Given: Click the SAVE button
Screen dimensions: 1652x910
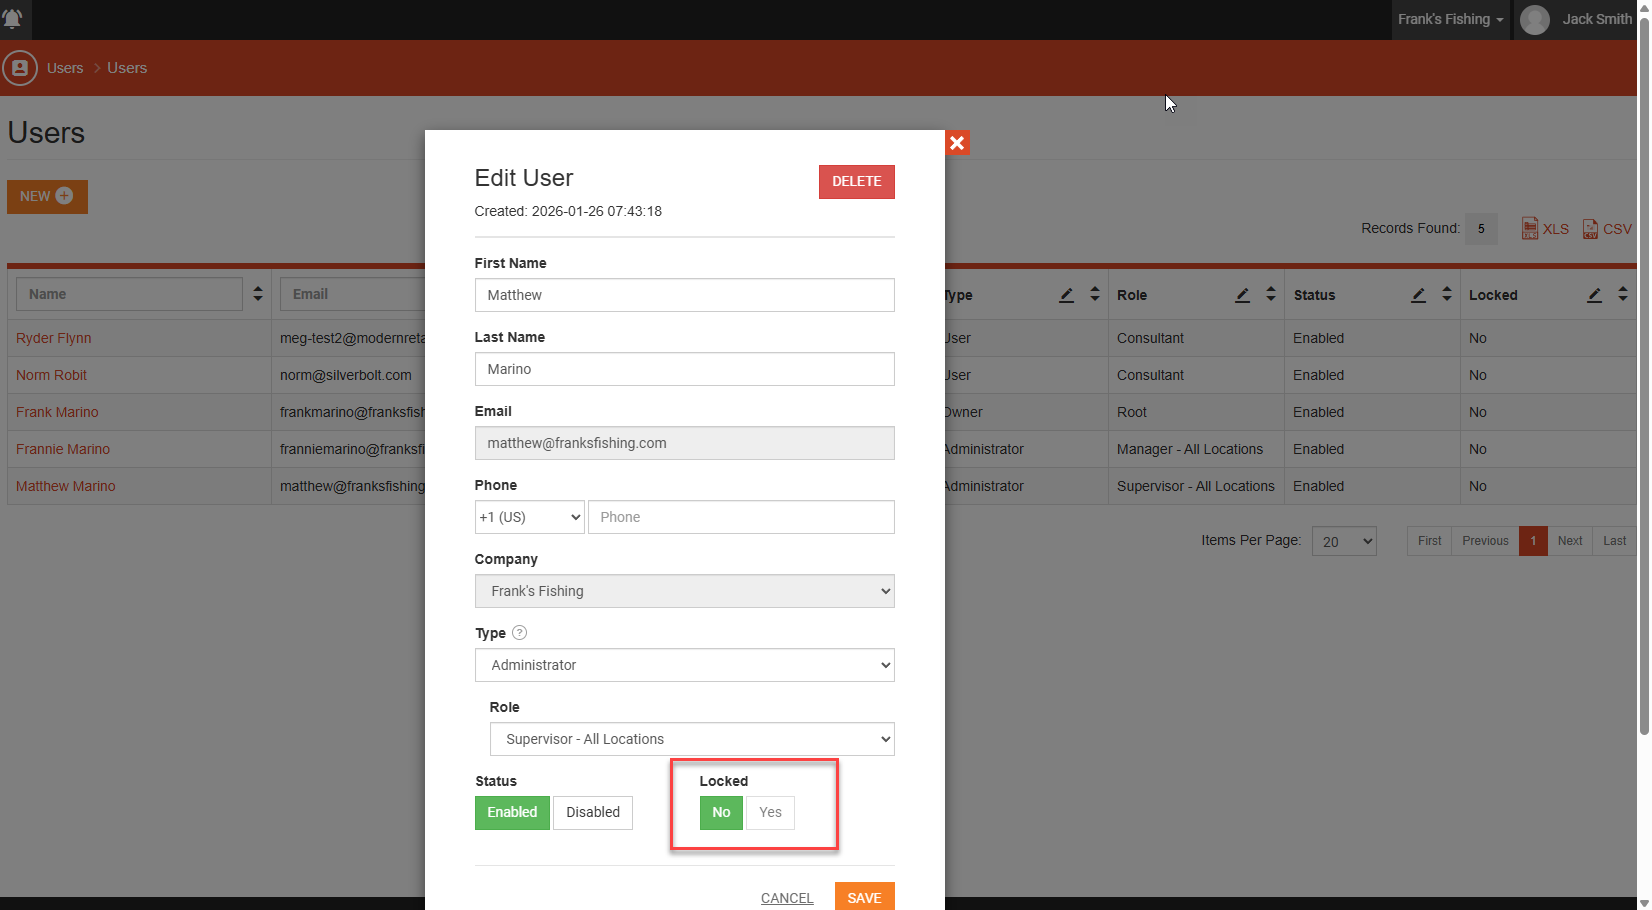Looking at the screenshot, I should (x=865, y=897).
